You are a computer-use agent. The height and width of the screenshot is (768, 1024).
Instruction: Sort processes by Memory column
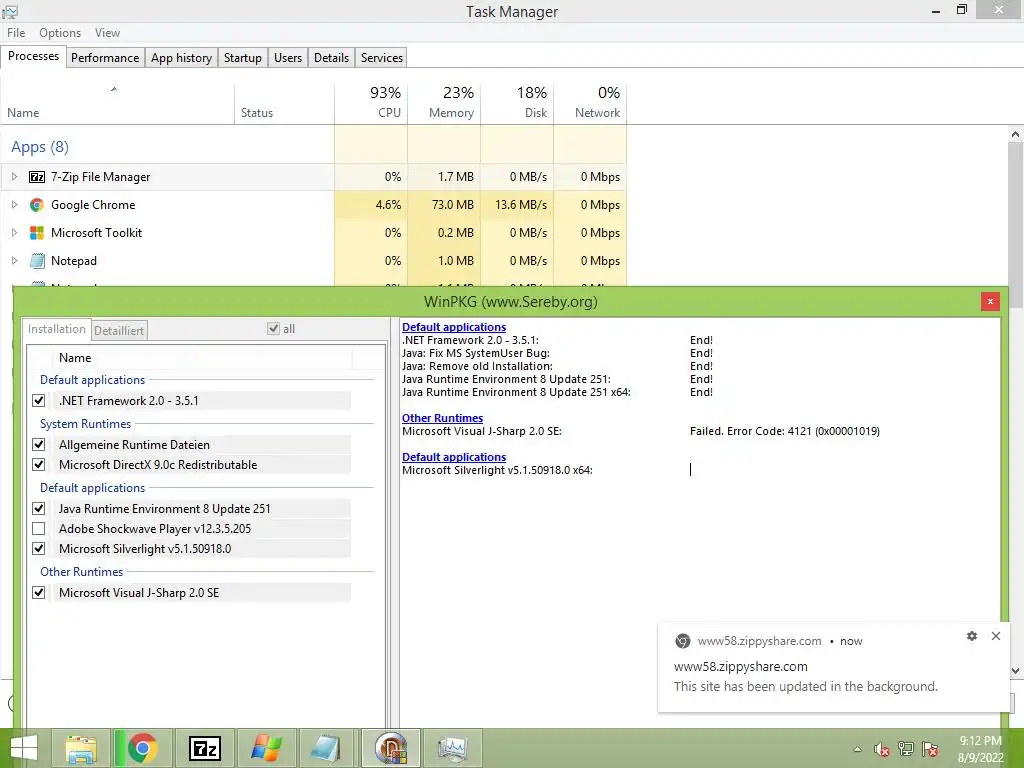pyautogui.click(x=444, y=103)
